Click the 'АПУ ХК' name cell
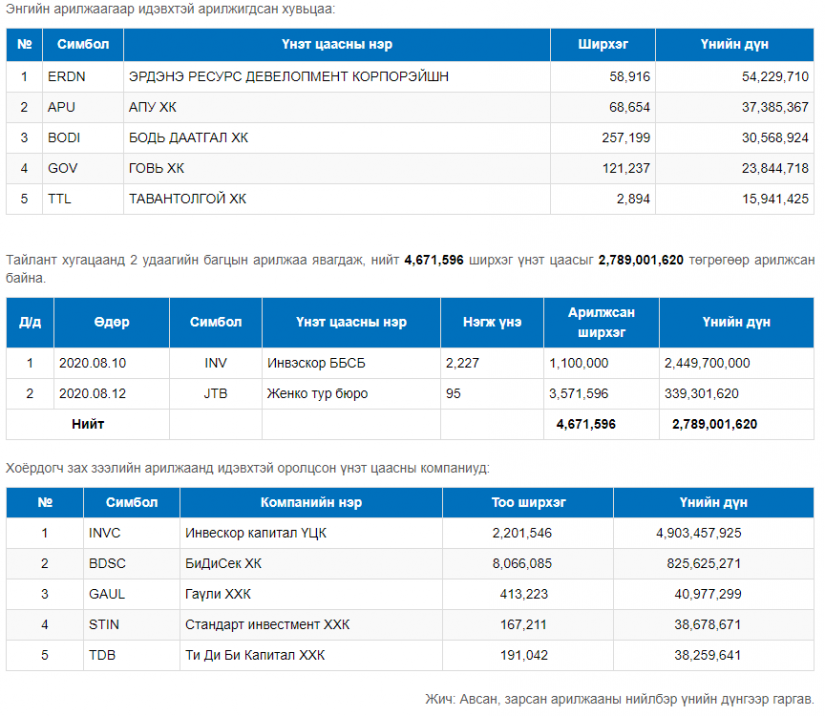Screen dimensions: 825x716 [x=337, y=107]
